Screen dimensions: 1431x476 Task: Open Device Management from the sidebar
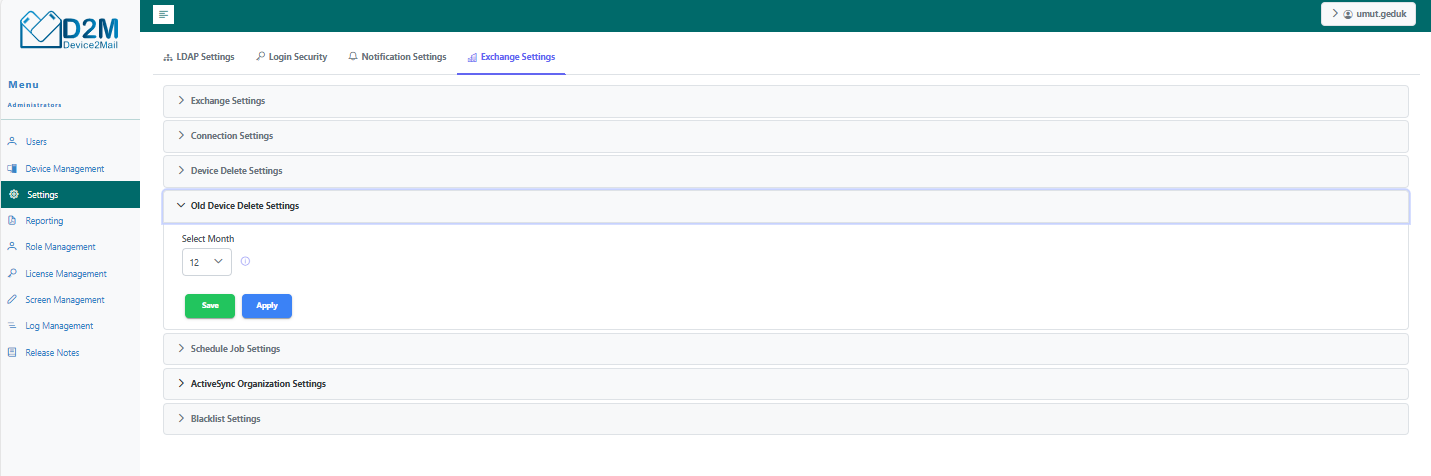tap(64, 169)
